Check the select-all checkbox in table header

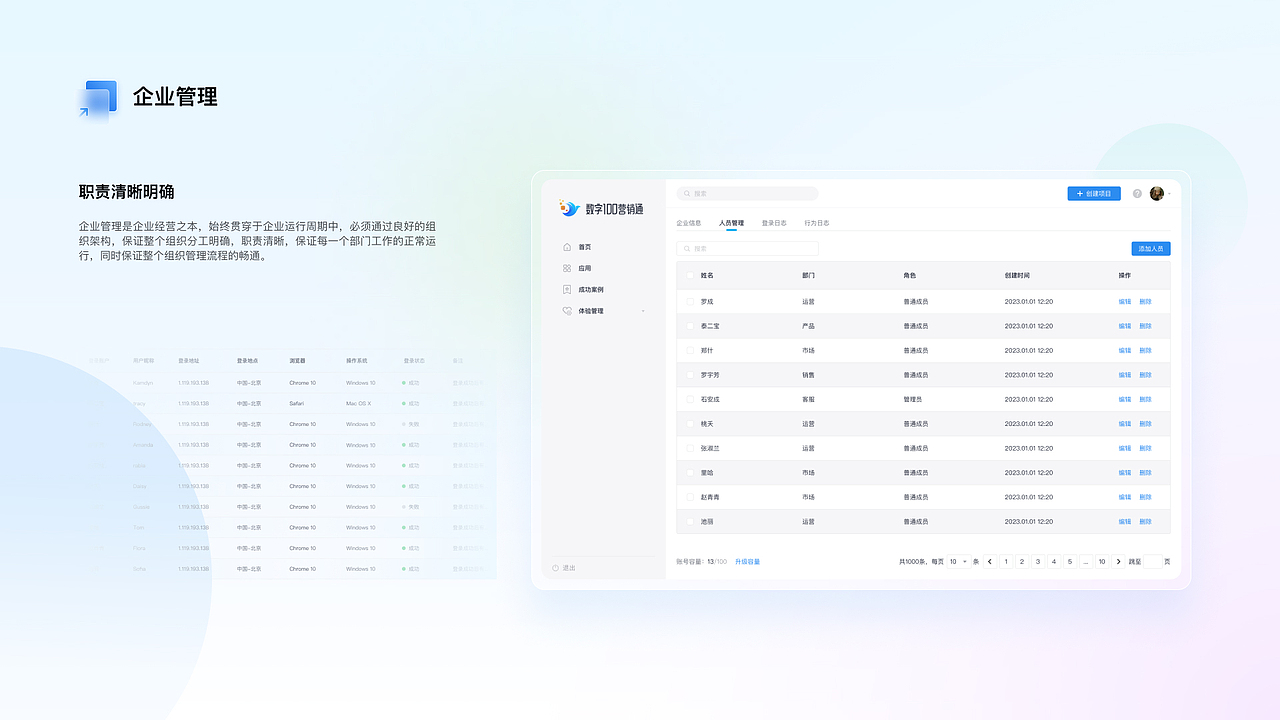688,275
